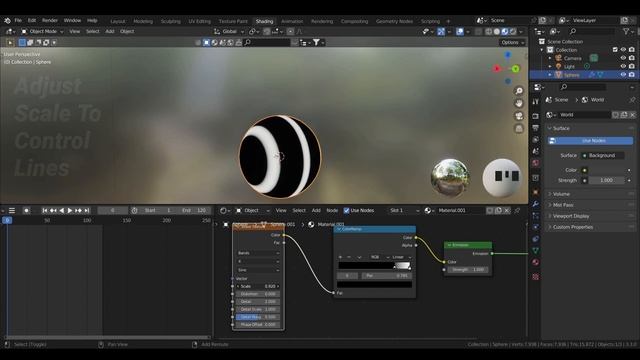Click the perspective/orthographic switch icon
Viewport: 640px width, 360px height.
[x=519, y=129]
